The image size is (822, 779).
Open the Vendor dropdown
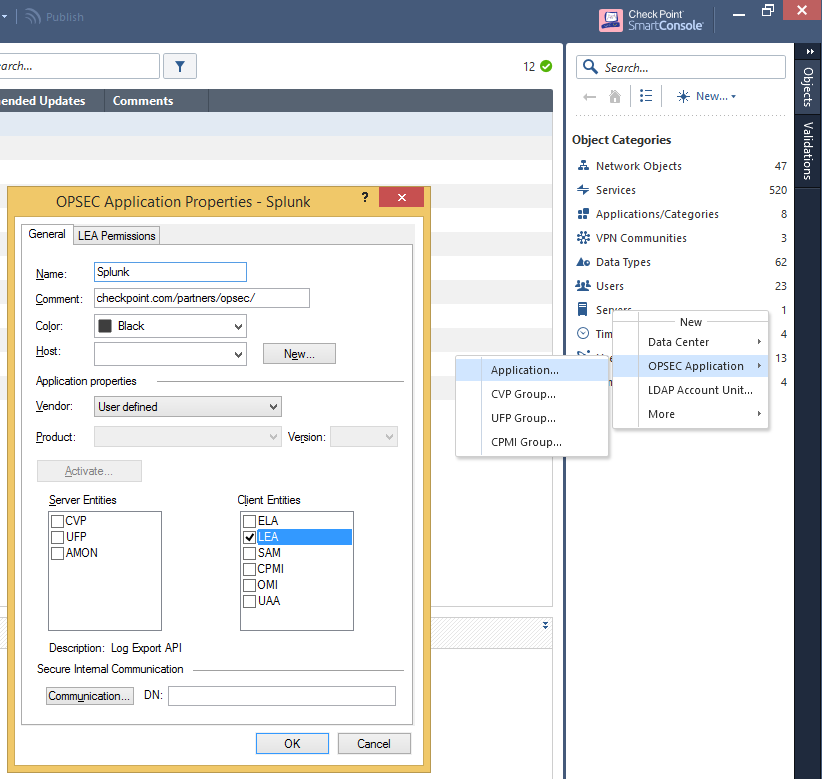[188, 407]
